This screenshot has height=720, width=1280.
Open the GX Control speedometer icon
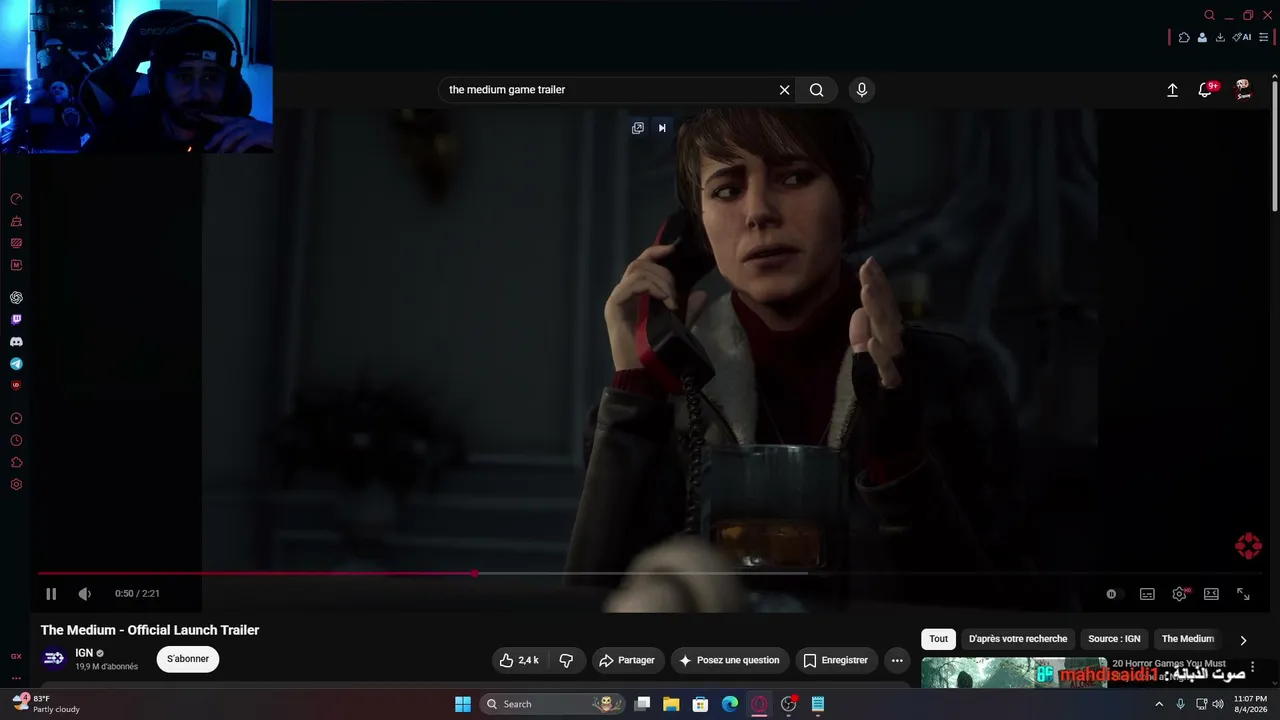[x=16, y=199]
